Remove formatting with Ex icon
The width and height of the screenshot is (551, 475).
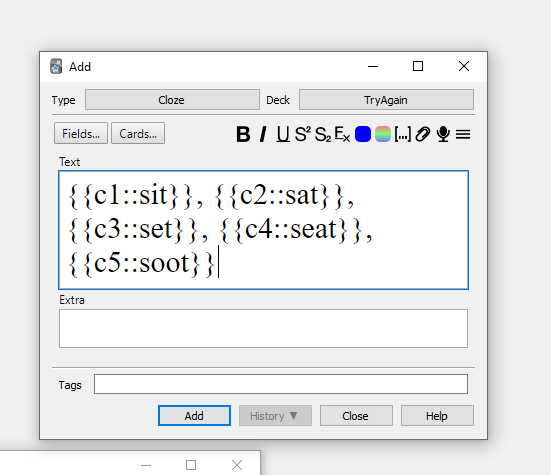(342, 134)
